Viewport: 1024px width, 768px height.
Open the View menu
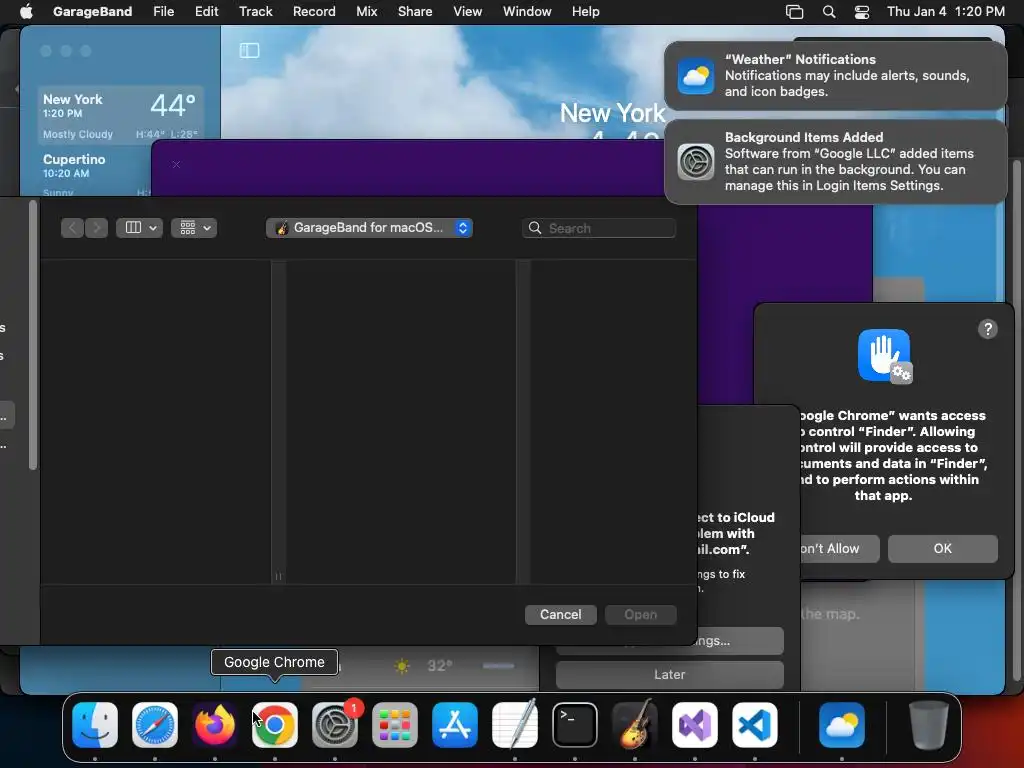(468, 11)
